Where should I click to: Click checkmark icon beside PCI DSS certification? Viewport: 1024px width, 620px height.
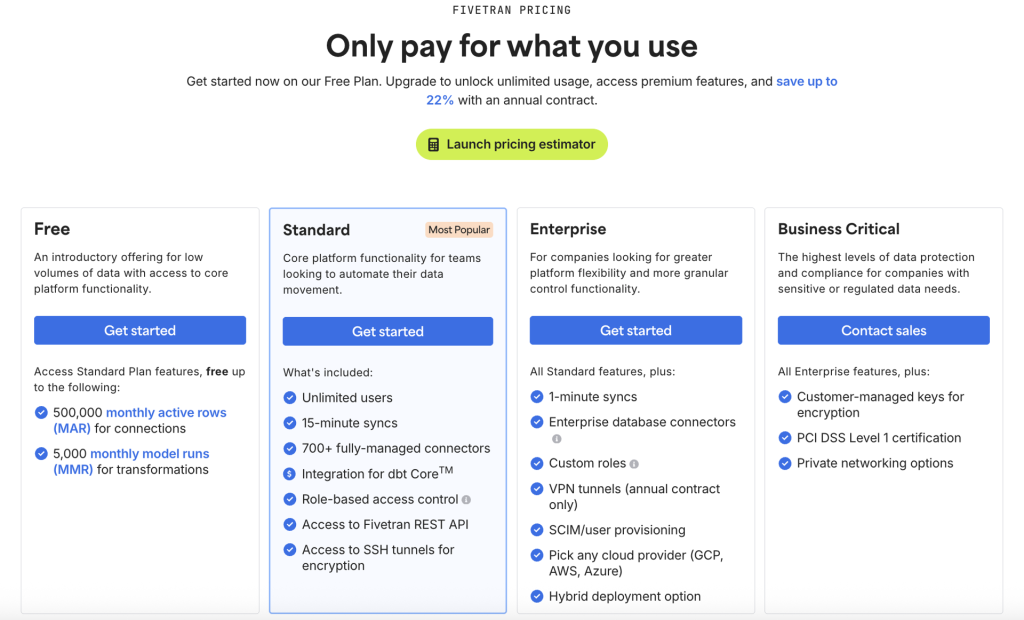click(x=785, y=438)
